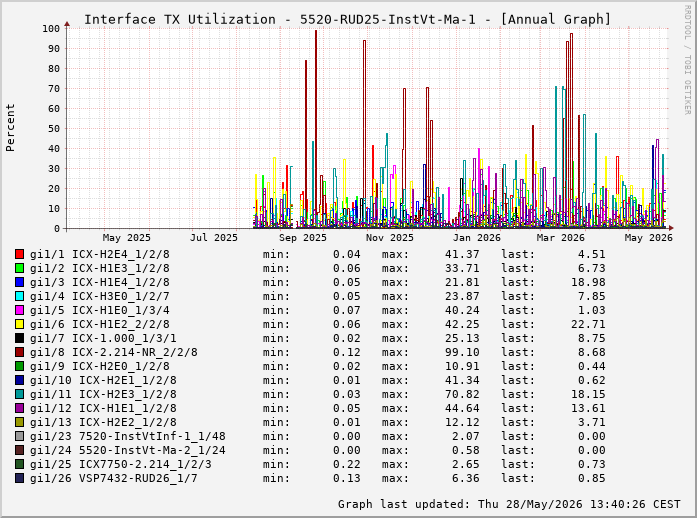The height and width of the screenshot is (518, 697).
Task: Click the gi1/26 max value 6.36
Action: tap(466, 478)
